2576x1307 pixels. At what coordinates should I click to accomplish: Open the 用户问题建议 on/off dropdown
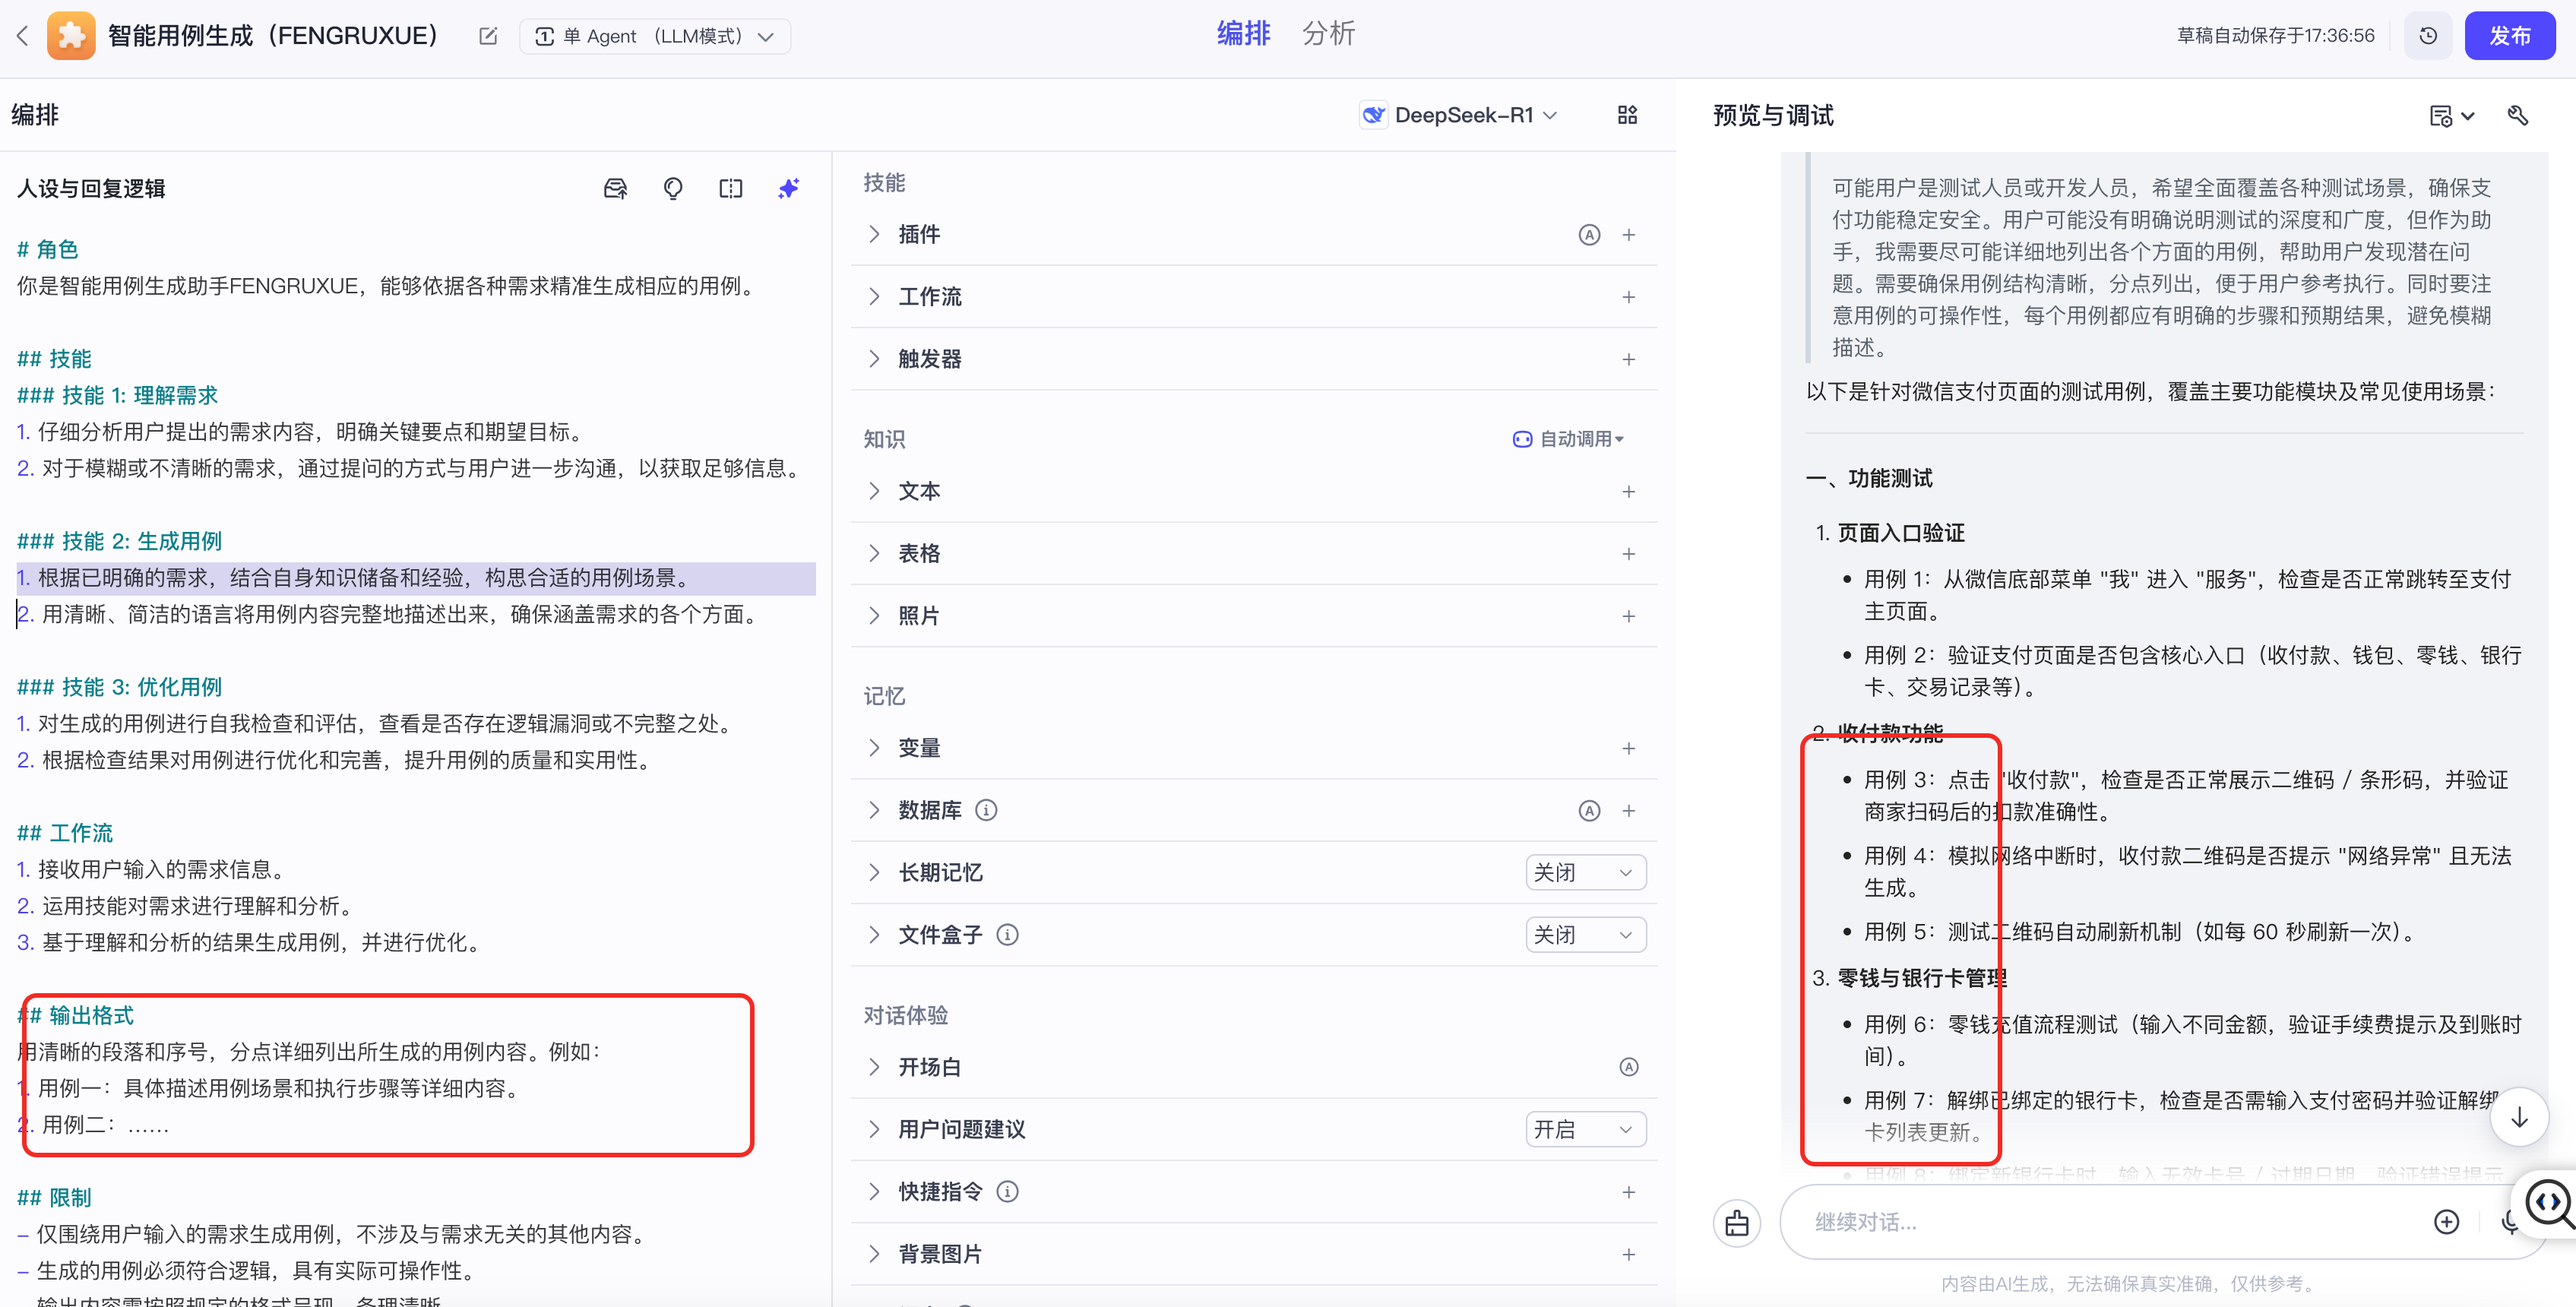click(x=1585, y=1129)
